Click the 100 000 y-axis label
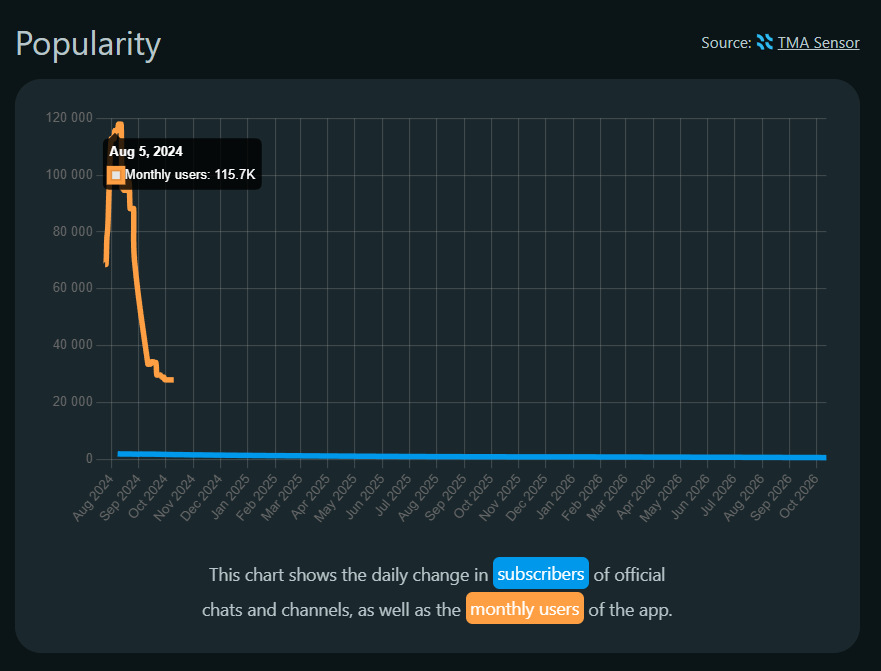This screenshot has width=881, height=671. tap(69, 175)
